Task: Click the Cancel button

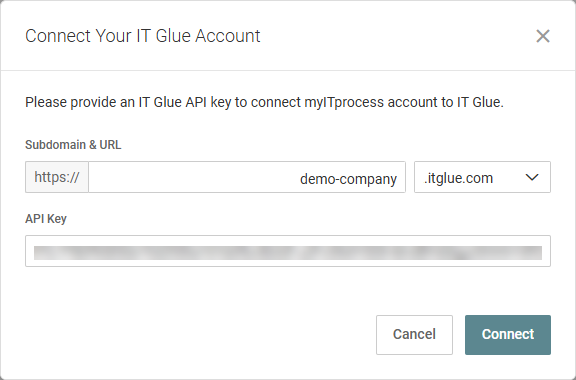Action: [414, 335]
